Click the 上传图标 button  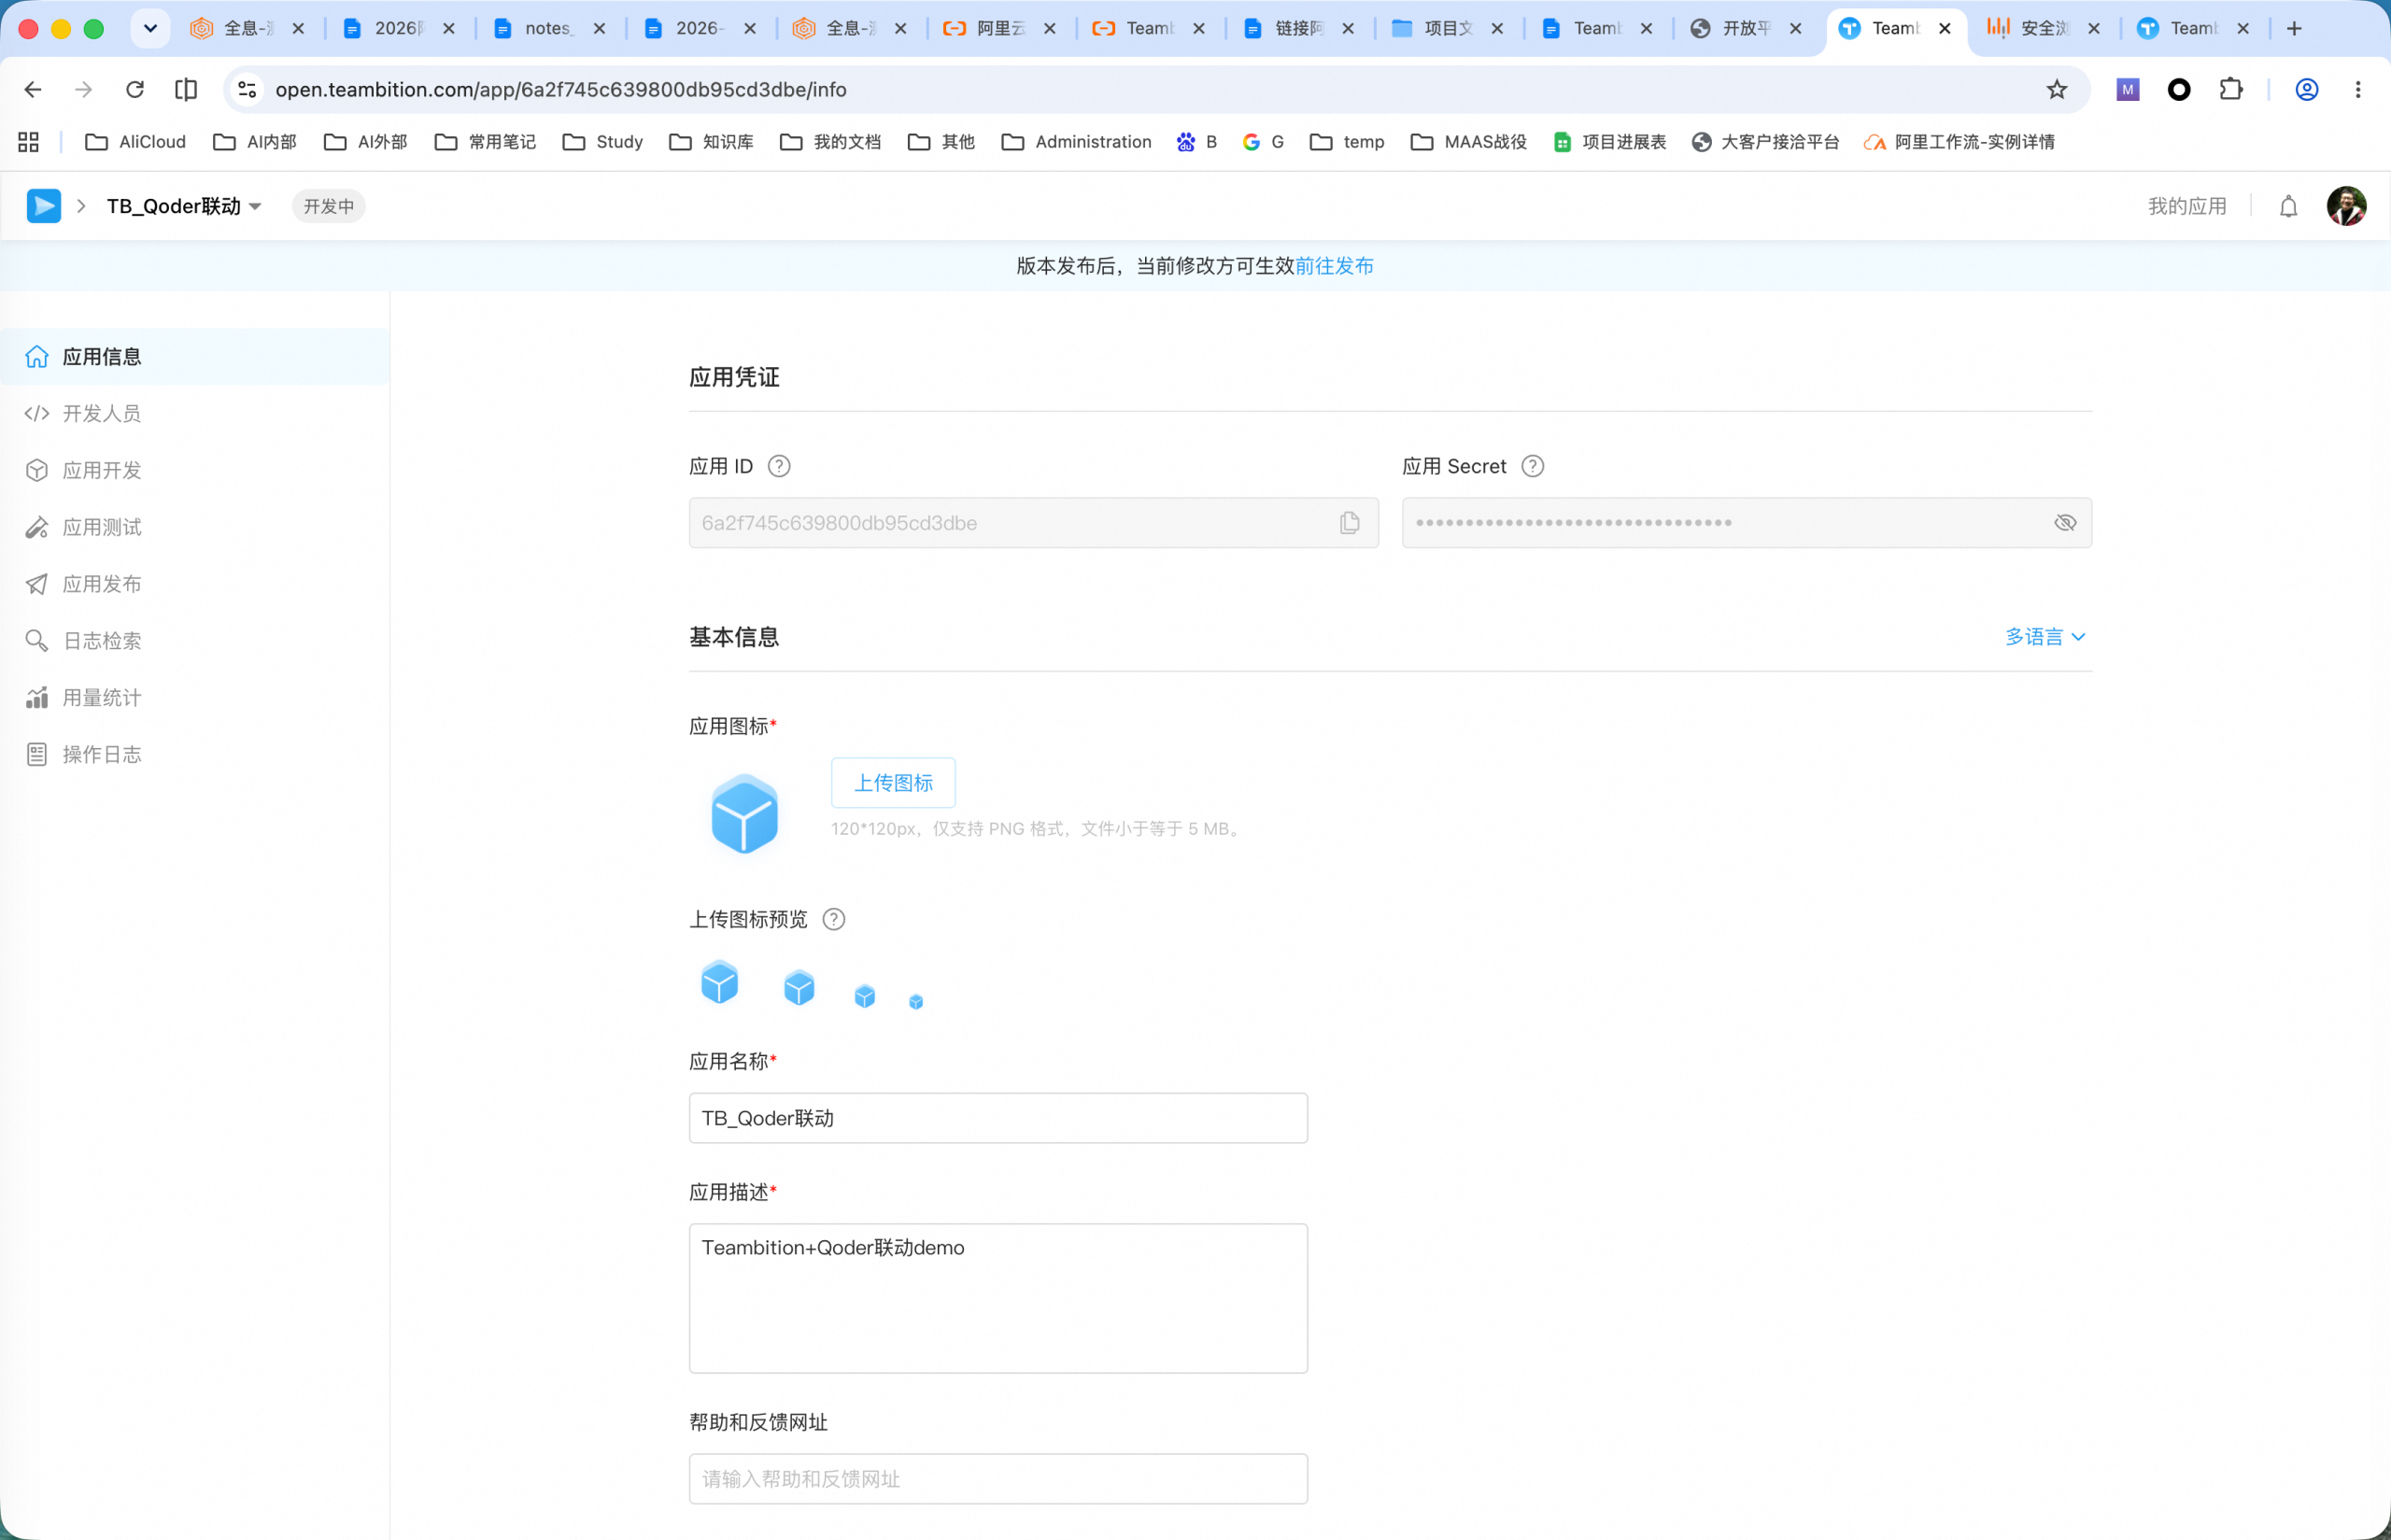(x=893, y=783)
